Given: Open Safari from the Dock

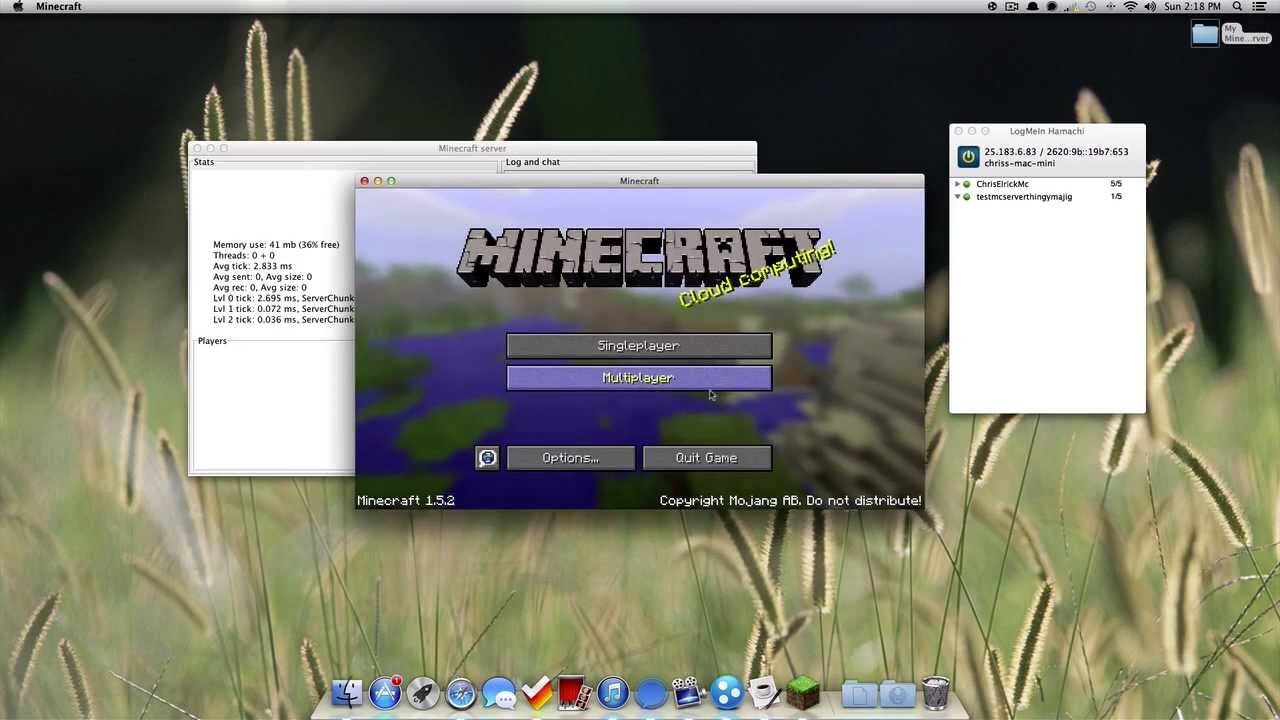Looking at the screenshot, I should coord(461,692).
